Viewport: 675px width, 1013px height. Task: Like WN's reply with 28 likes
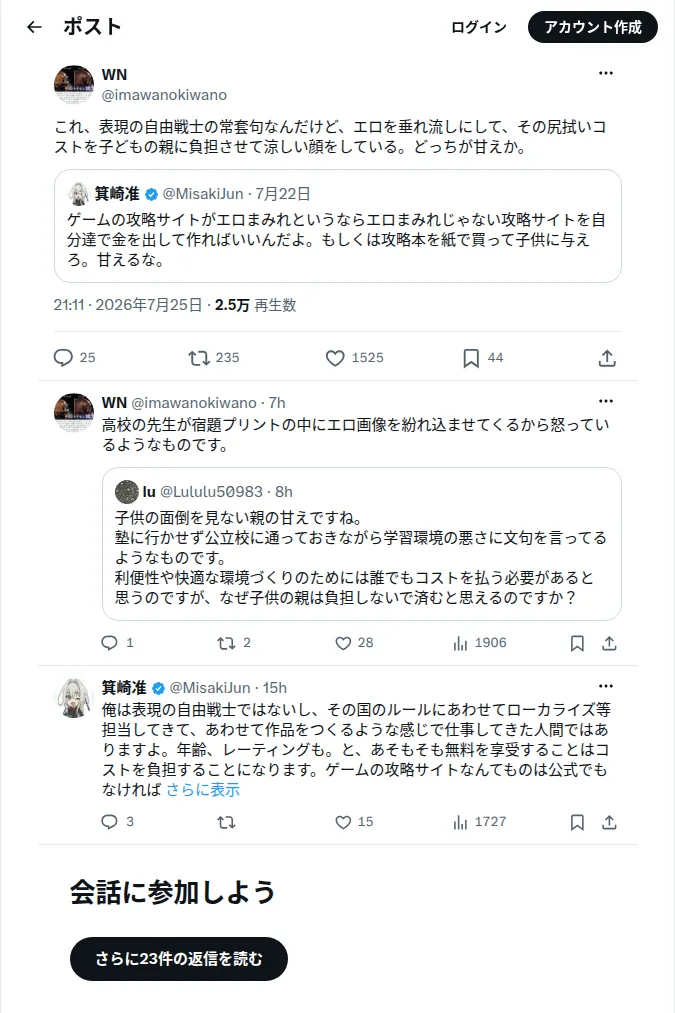(343, 643)
